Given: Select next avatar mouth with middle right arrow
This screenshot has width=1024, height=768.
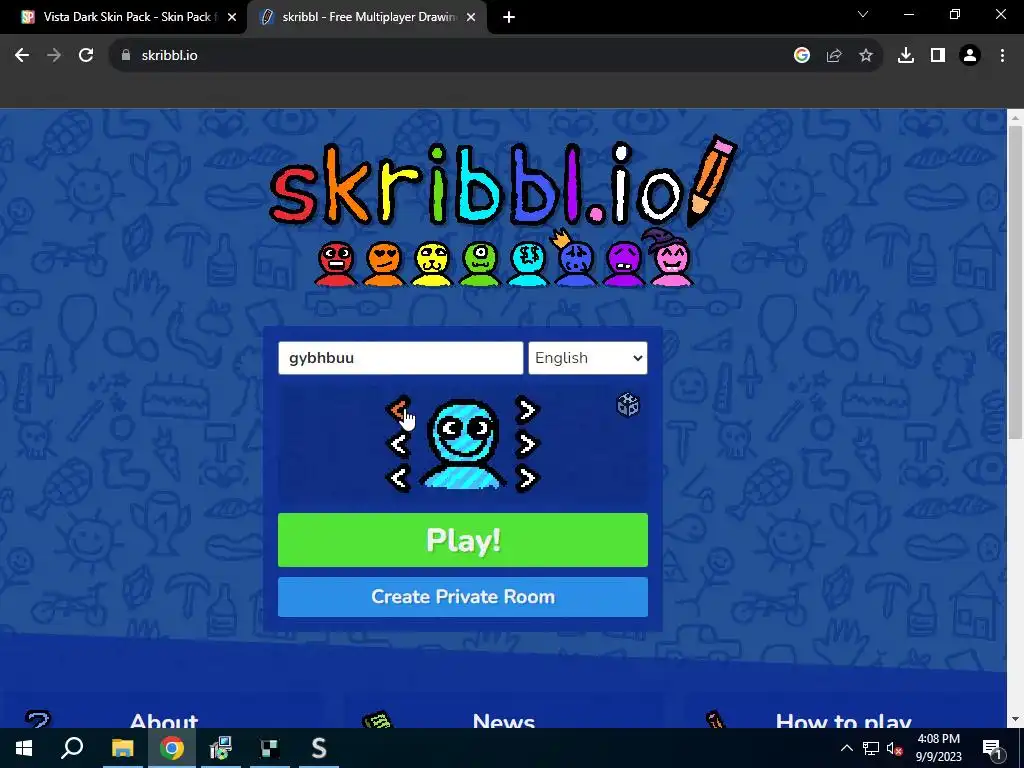Looking at the screenshot, I should coord(526,444).
